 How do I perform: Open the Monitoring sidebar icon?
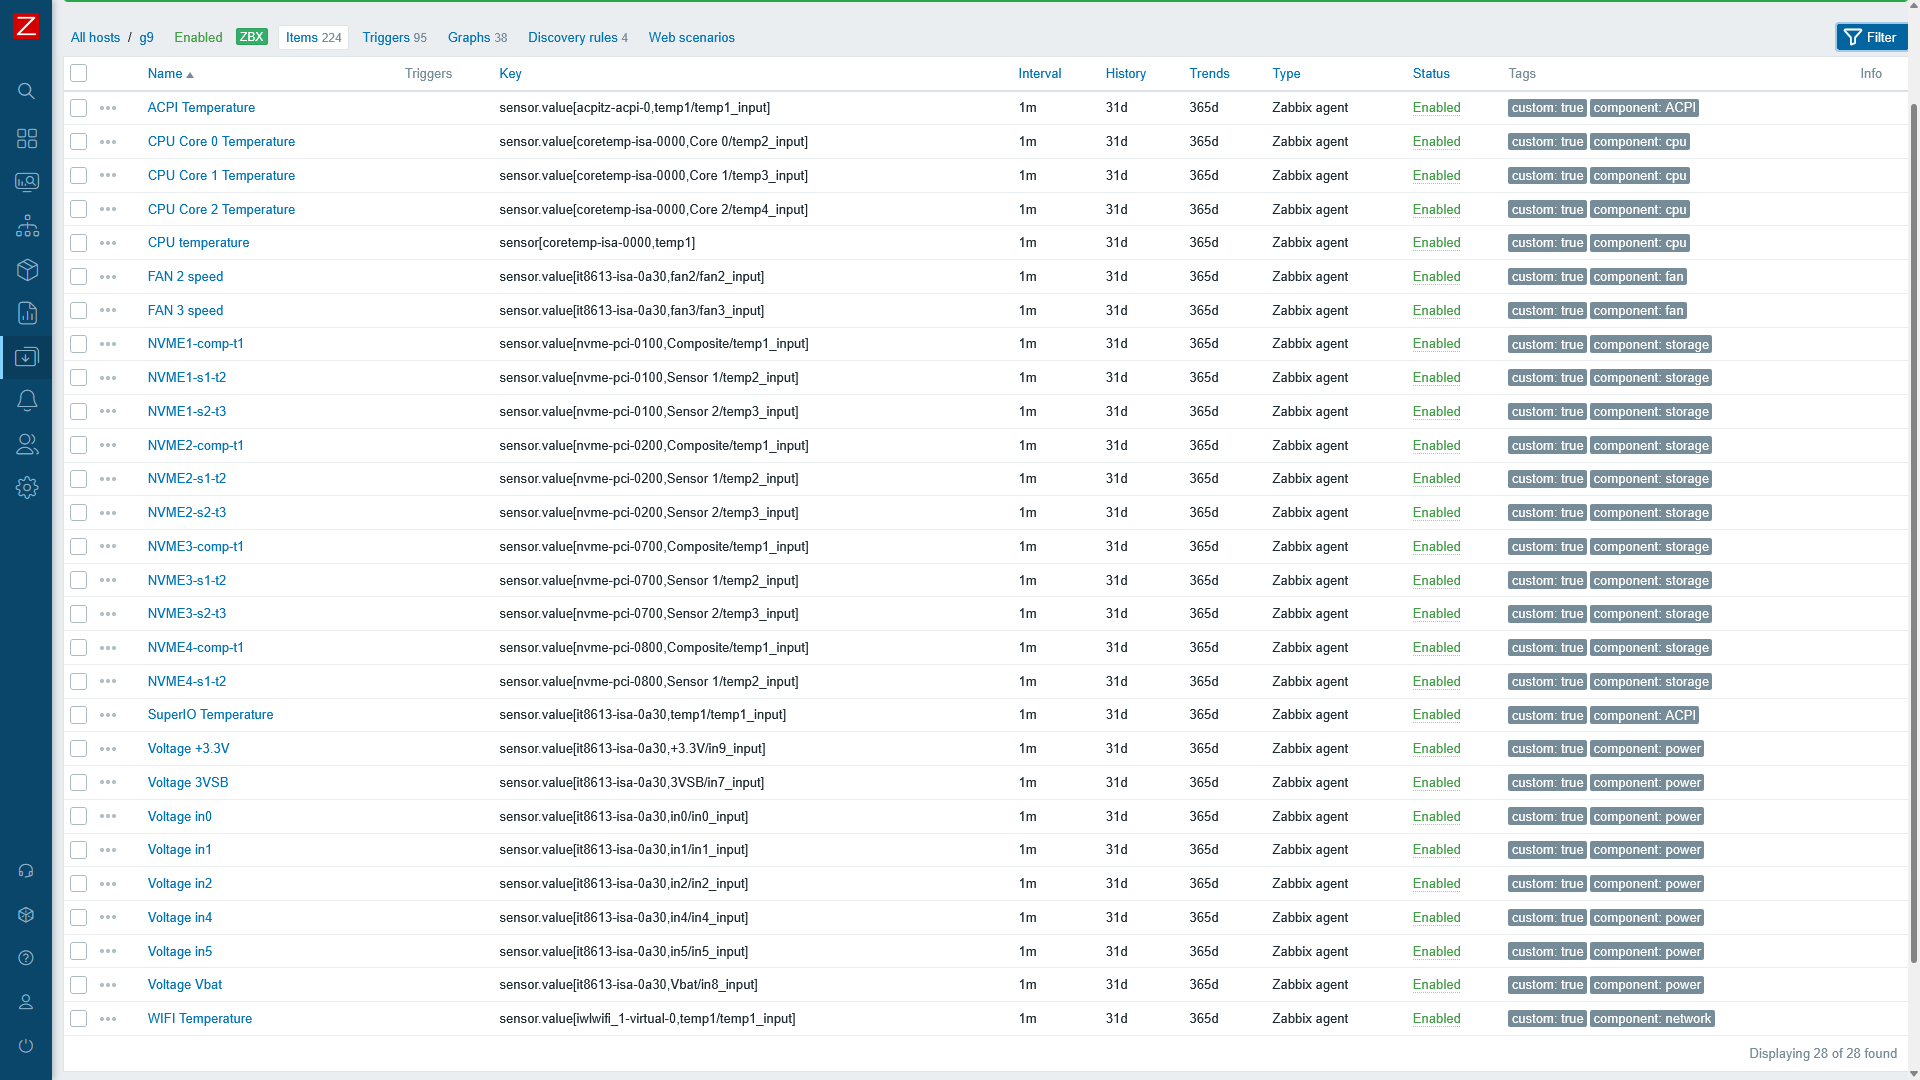click(x=27, y=182)
